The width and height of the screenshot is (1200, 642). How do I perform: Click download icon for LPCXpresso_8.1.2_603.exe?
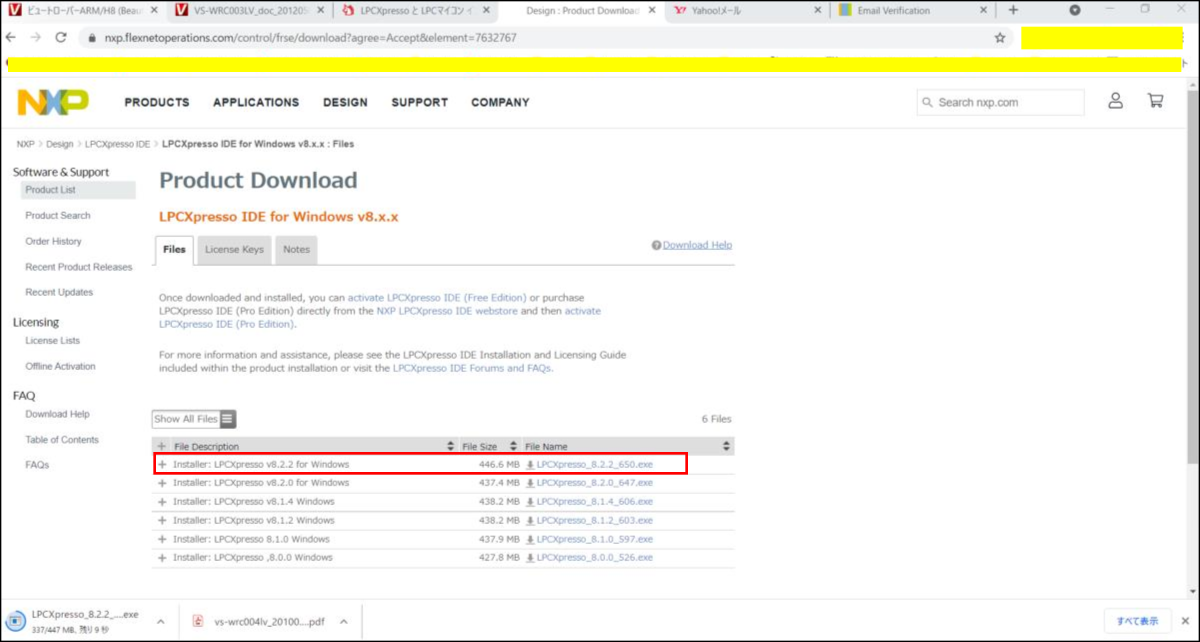pos(530,521)
